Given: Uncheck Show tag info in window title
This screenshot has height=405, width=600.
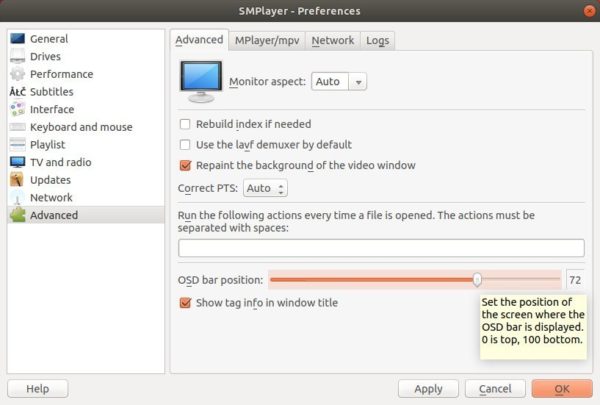Looking at the screenshot, I should coord(185,303).
